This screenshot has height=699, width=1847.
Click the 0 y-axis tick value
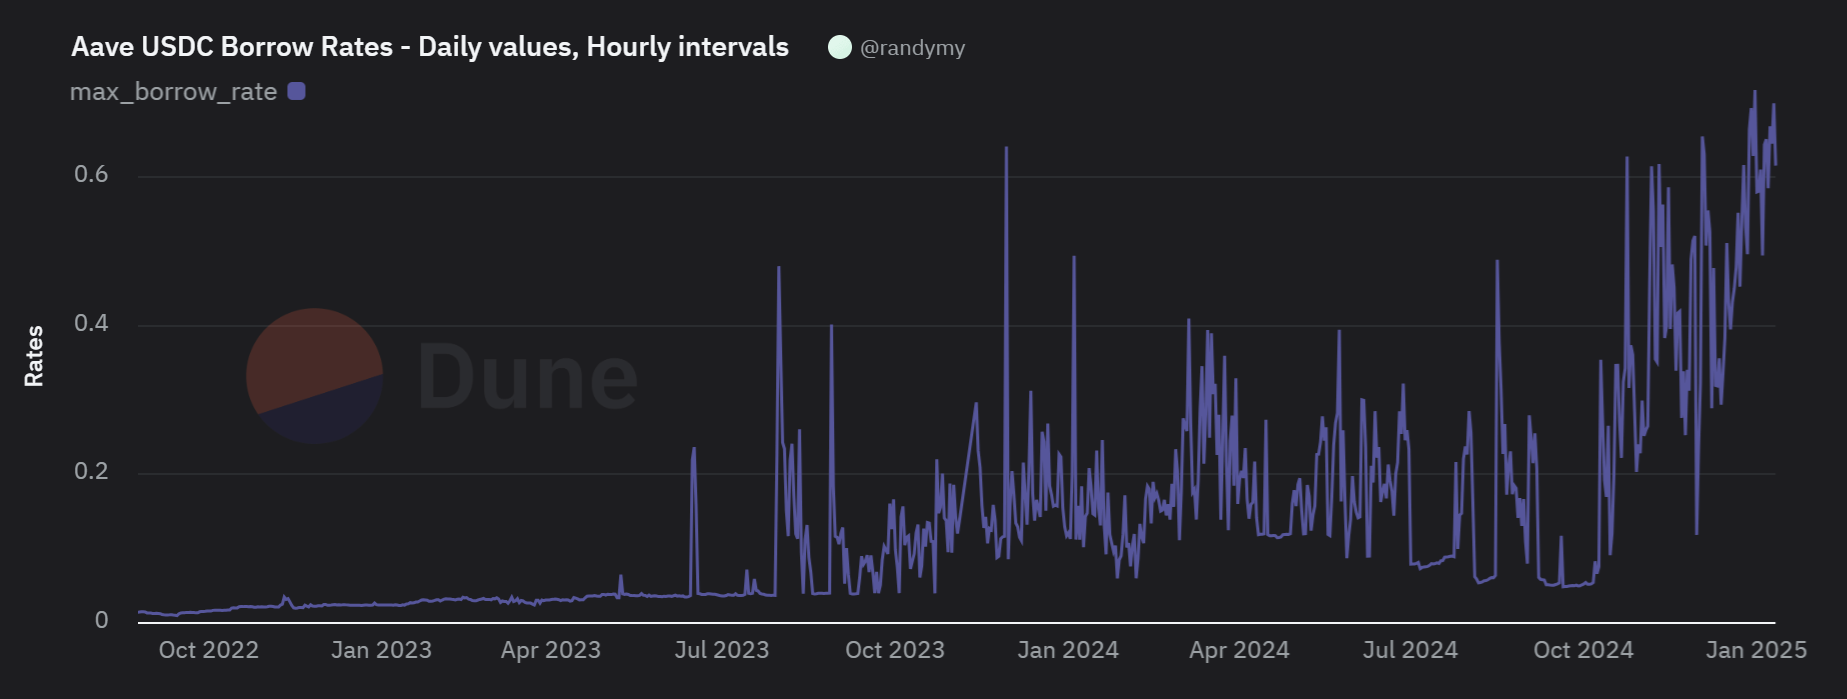[x=101, y=620]
